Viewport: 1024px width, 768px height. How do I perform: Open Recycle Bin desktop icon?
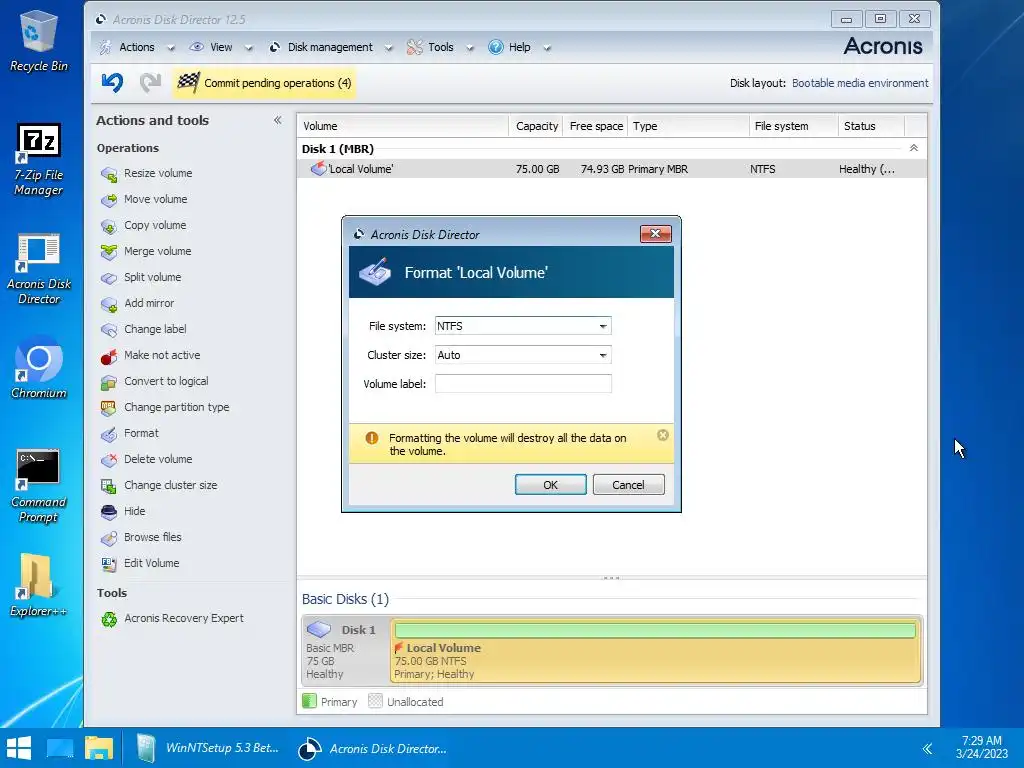(x=39, y=40)
